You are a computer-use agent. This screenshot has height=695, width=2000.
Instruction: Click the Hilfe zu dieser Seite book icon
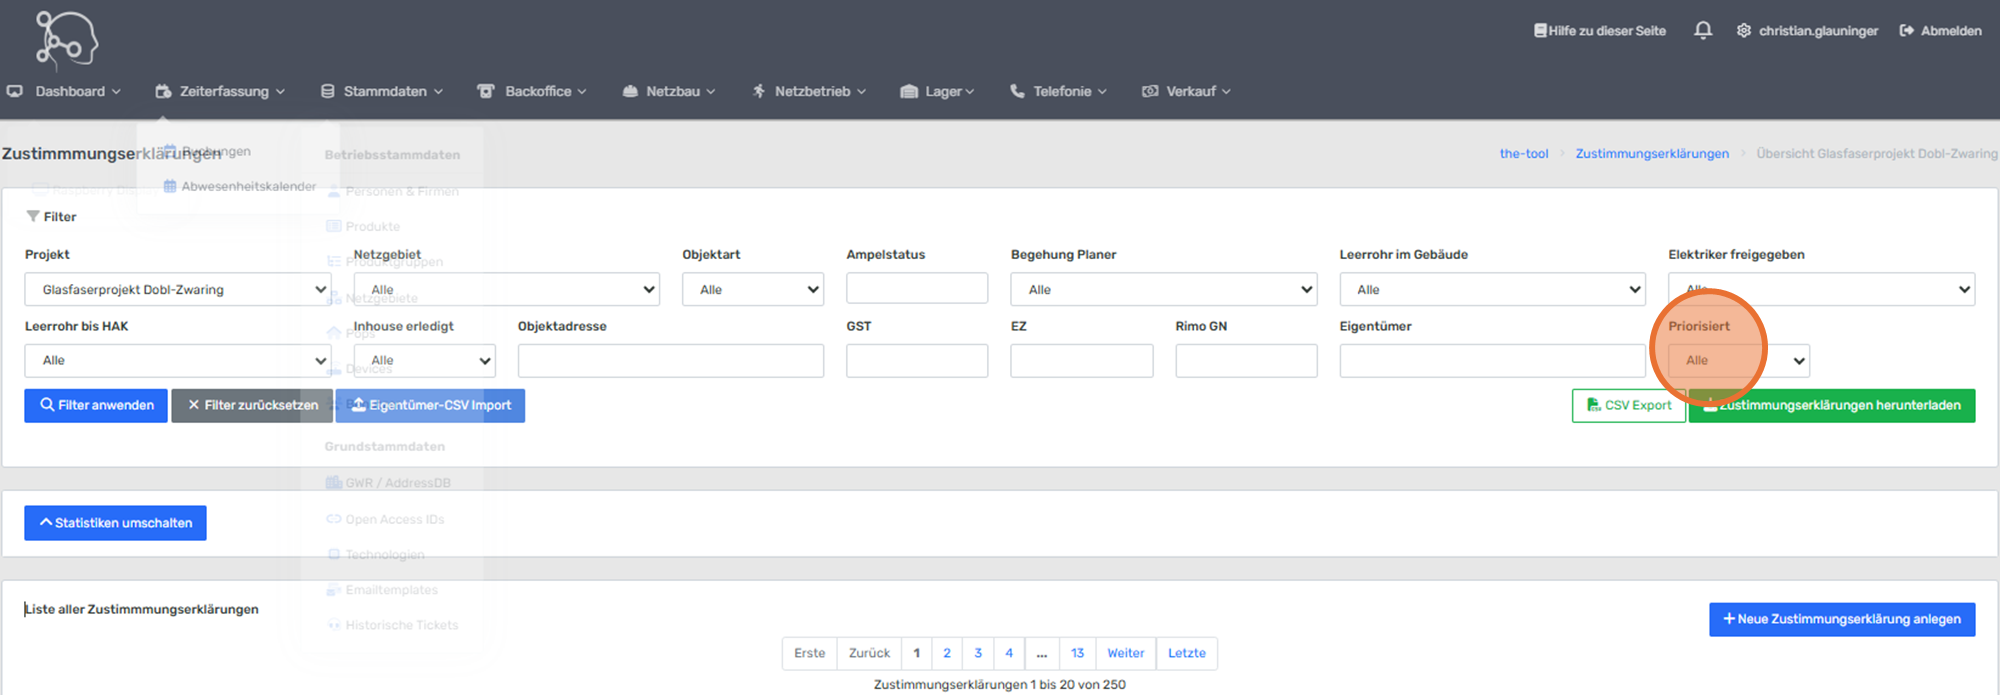tap(1540, 31)
